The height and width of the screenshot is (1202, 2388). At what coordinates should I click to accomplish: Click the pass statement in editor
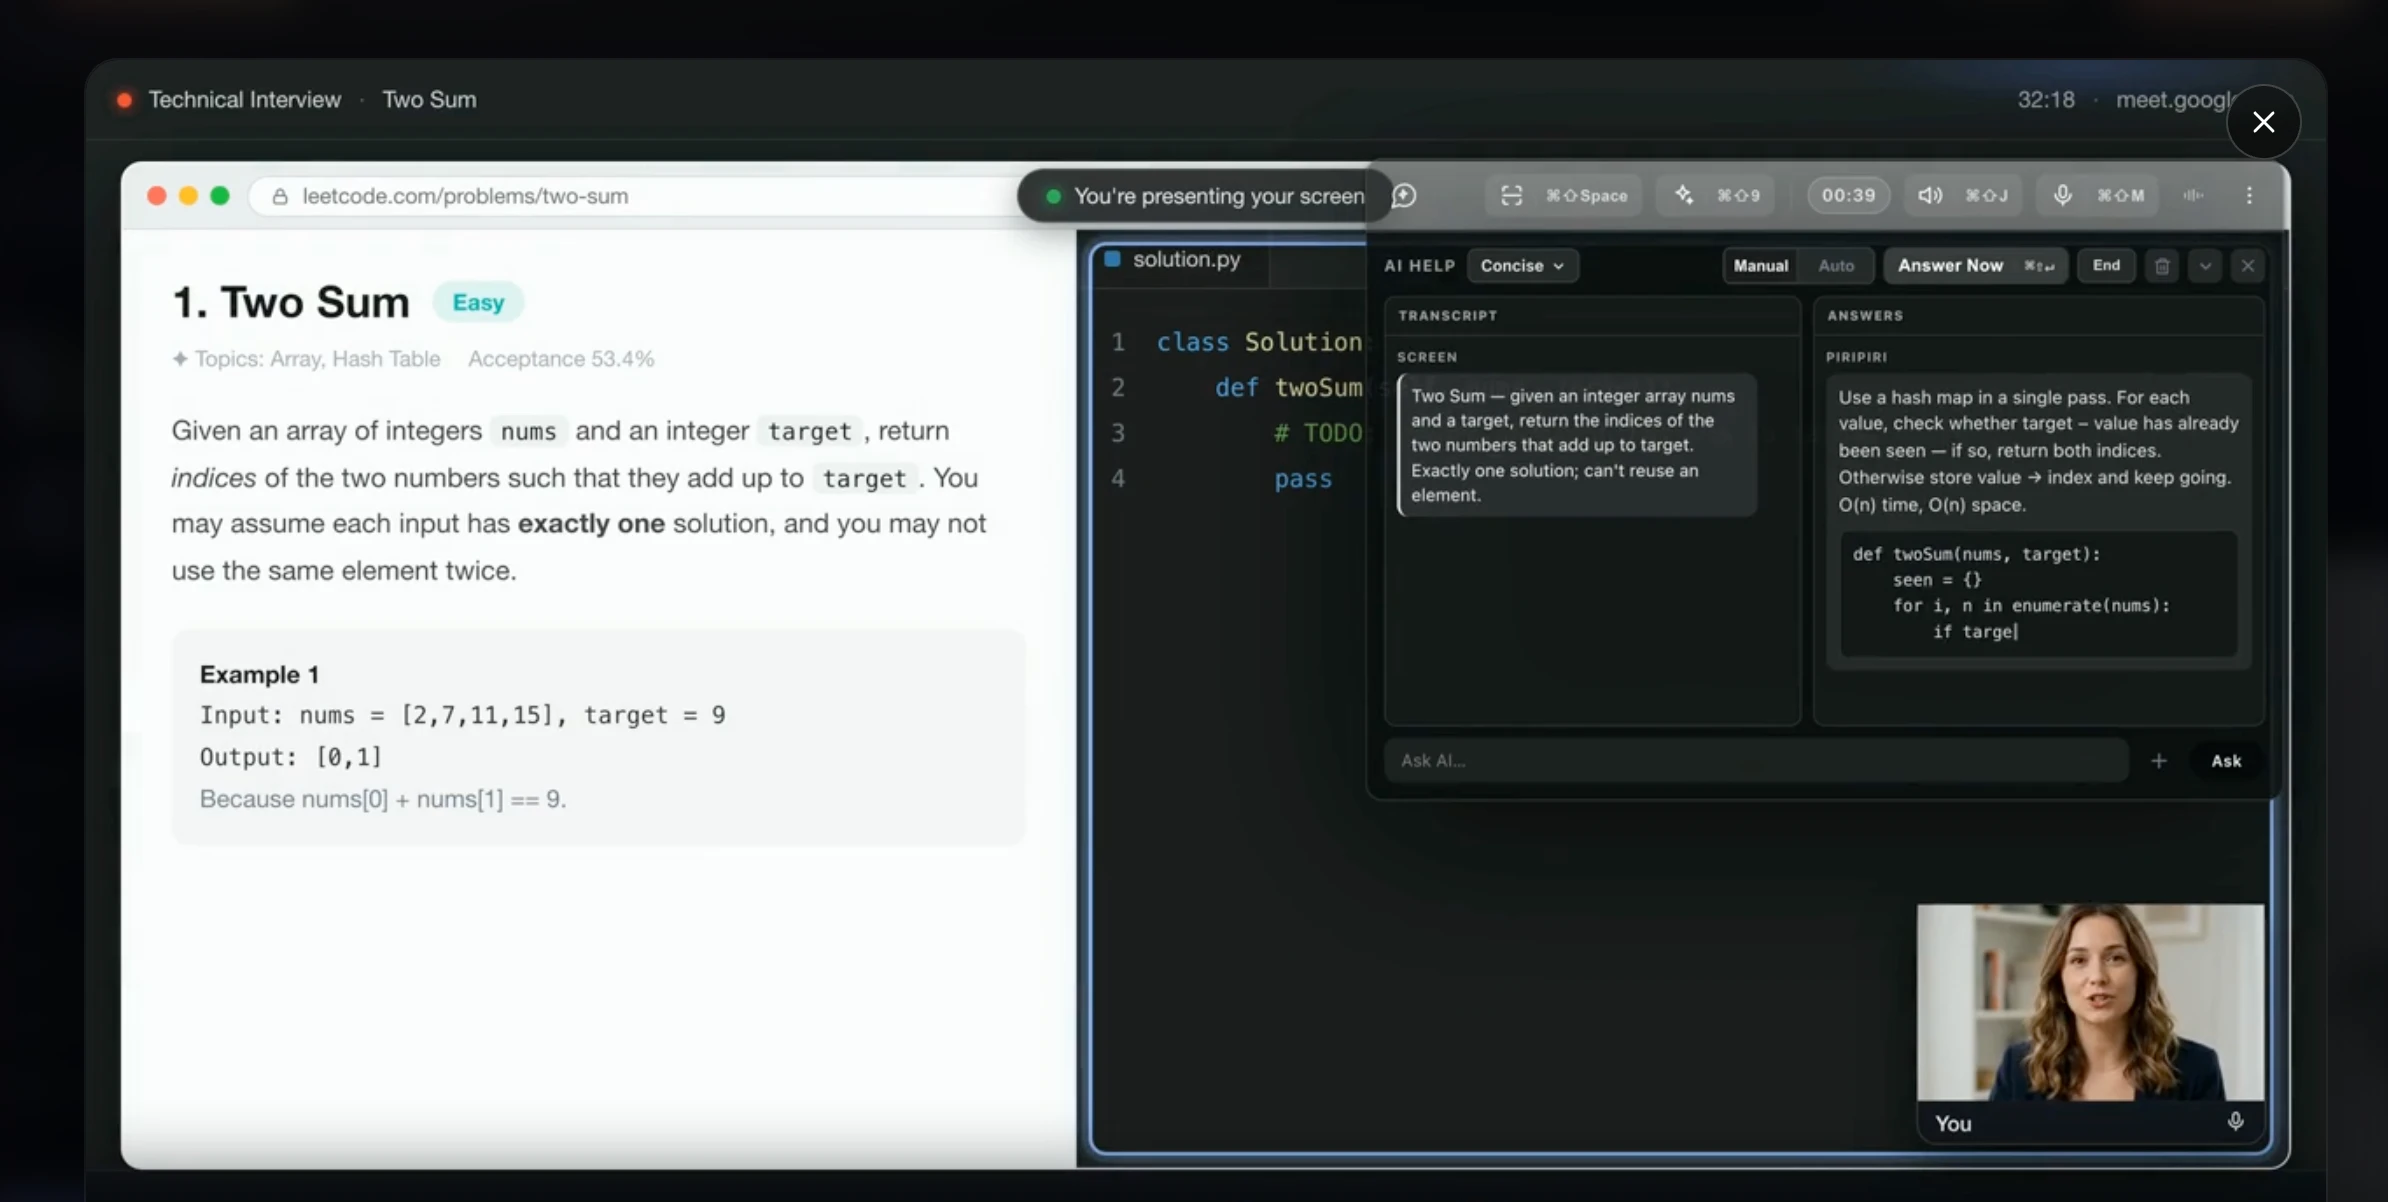pyautogui.click(x=1302, y=479)
